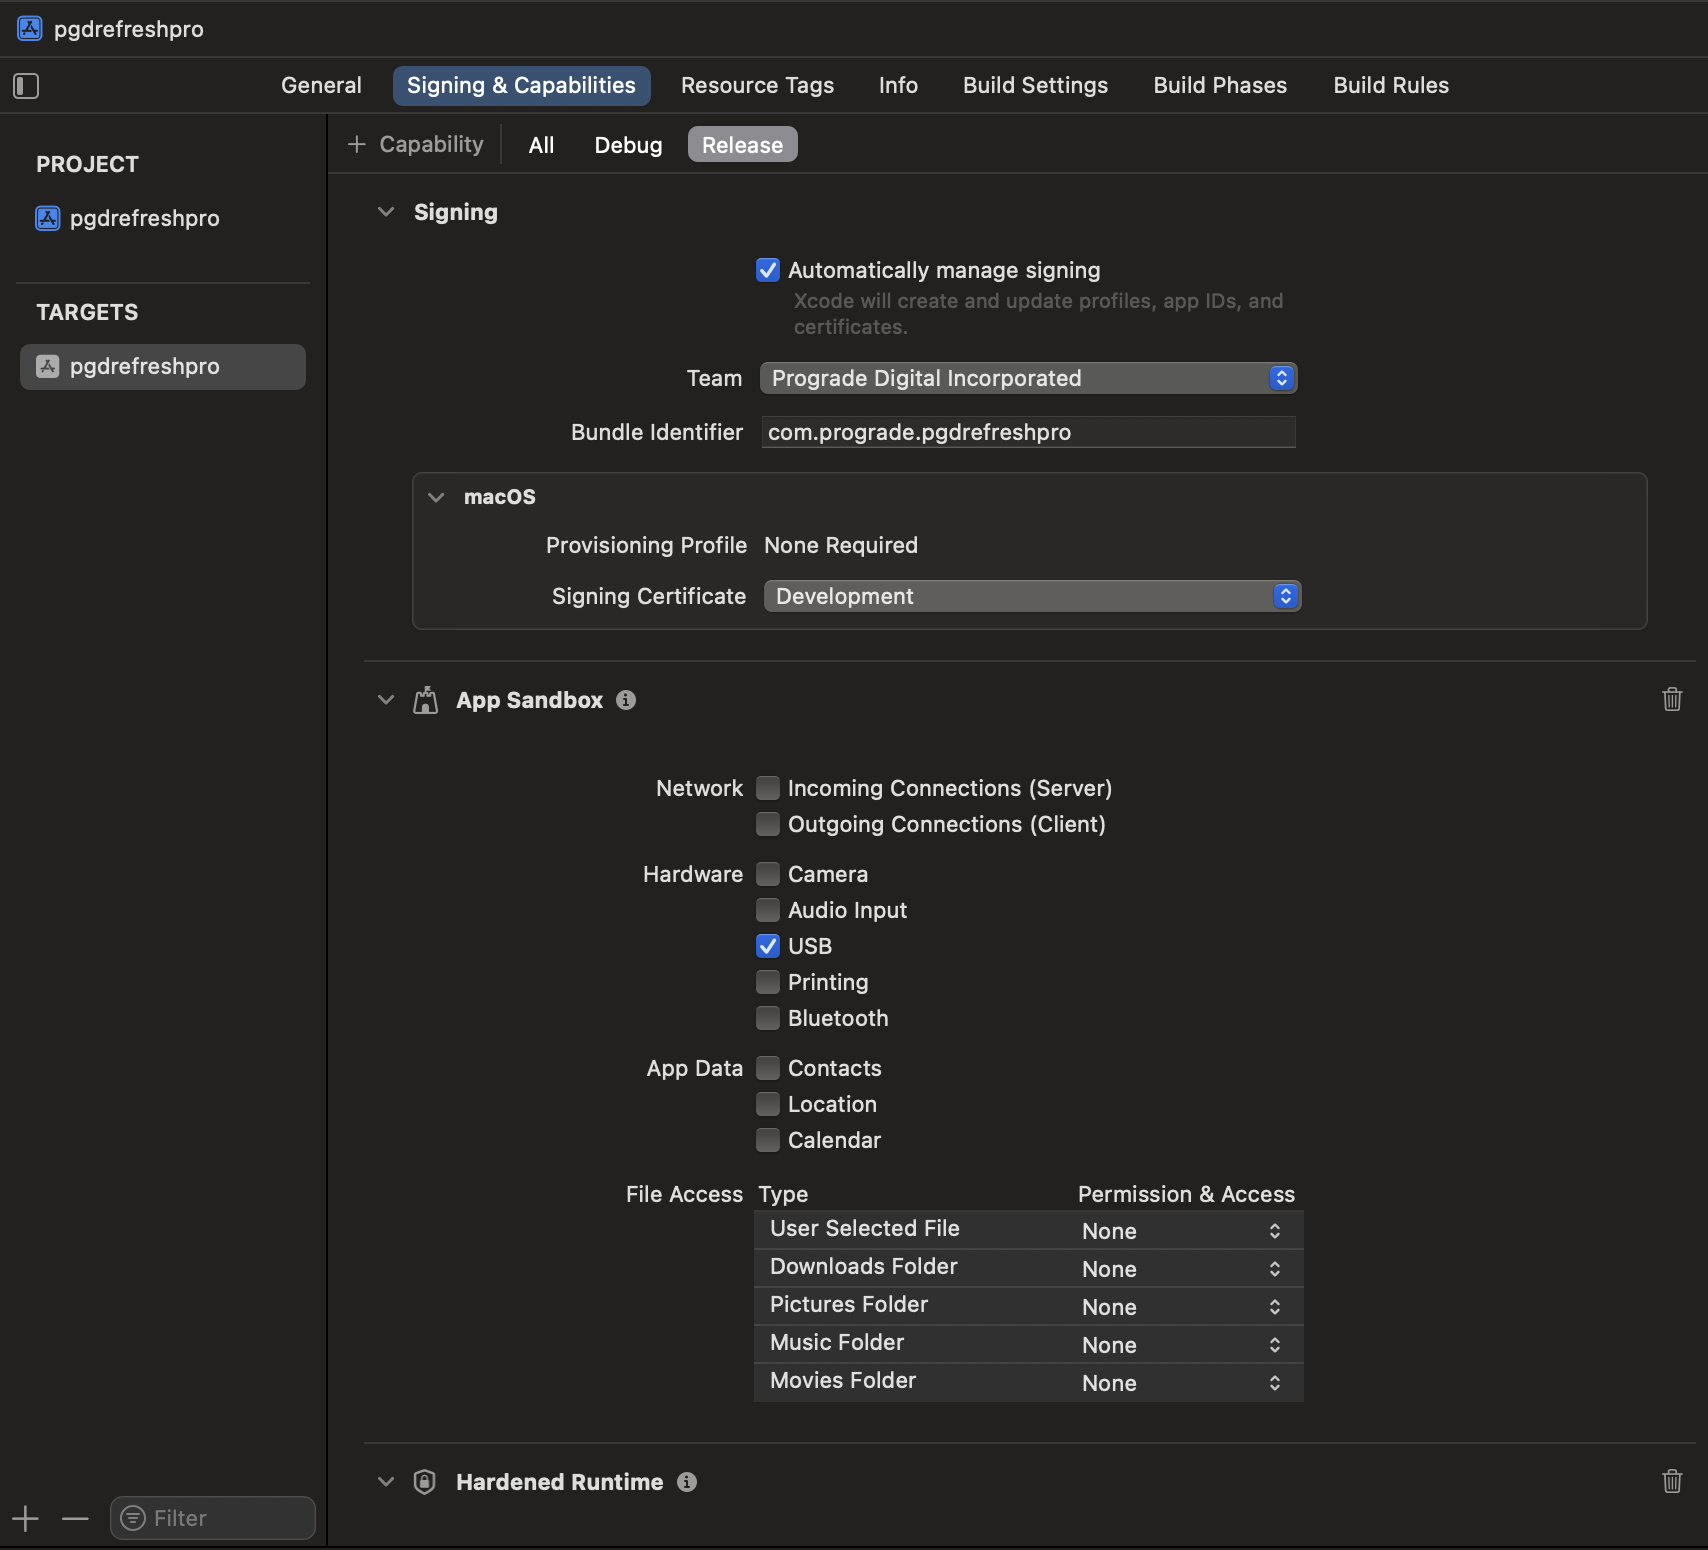
Task: Show All build configurations
Action: [541, 145]
